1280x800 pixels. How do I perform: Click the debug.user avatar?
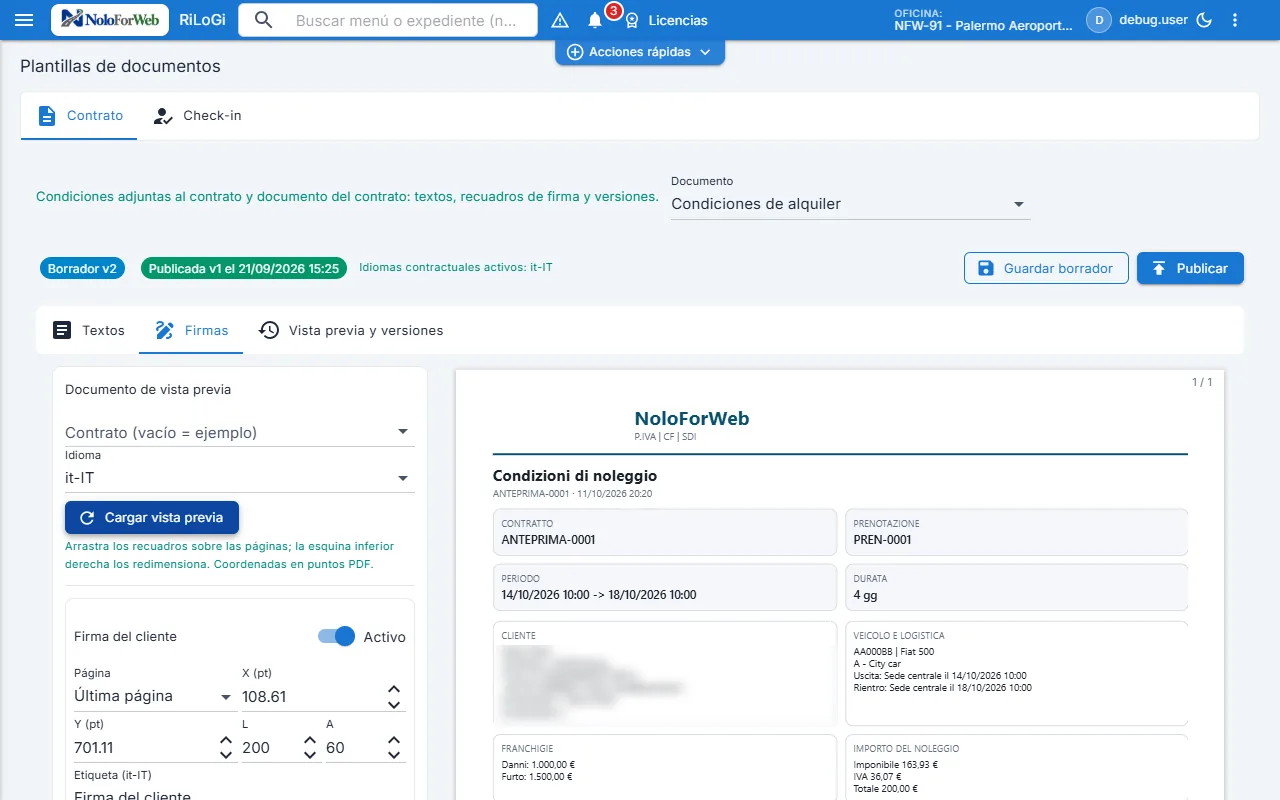1099,20
